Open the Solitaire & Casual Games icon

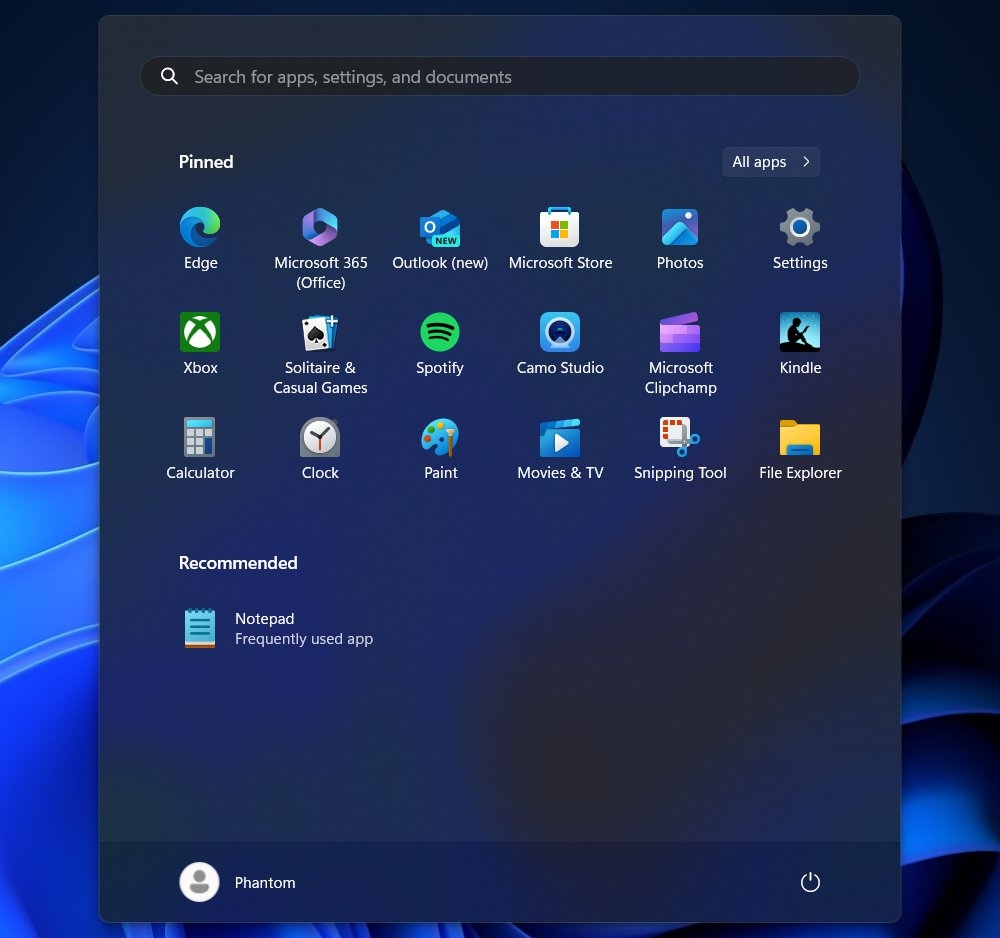[320, 332]
